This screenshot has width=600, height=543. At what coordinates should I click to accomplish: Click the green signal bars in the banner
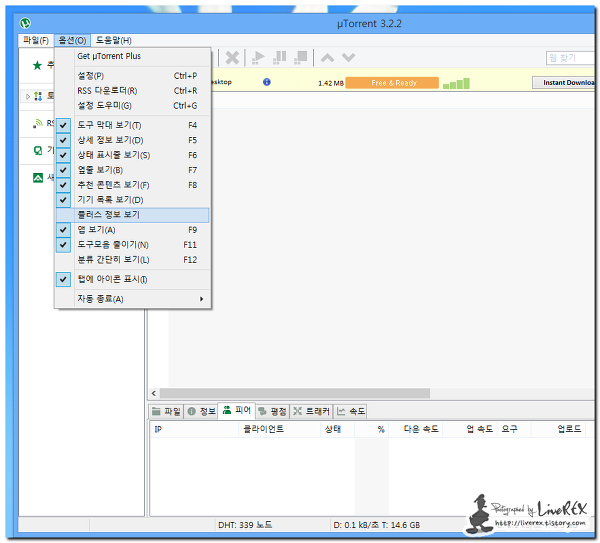click(x=456, y=83)
